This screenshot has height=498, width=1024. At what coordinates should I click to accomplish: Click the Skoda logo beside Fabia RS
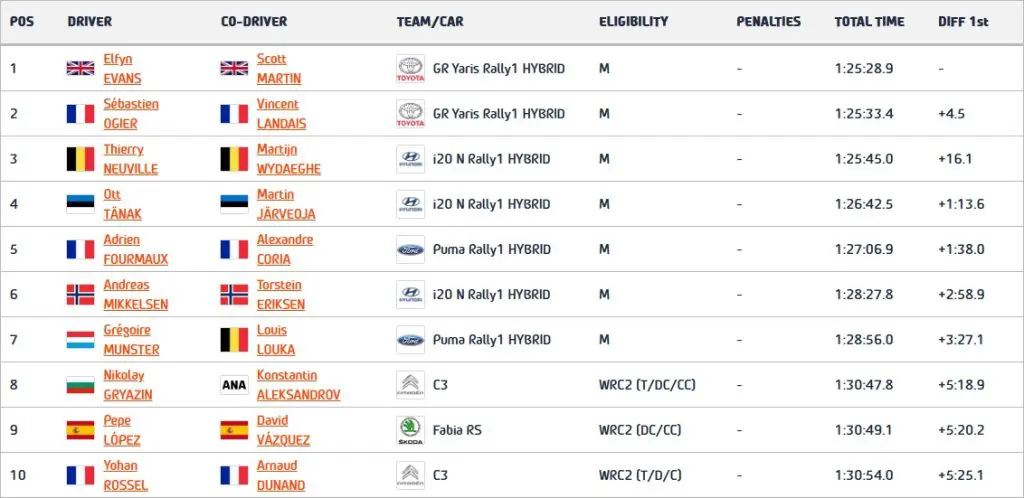(x=411, y=430)
